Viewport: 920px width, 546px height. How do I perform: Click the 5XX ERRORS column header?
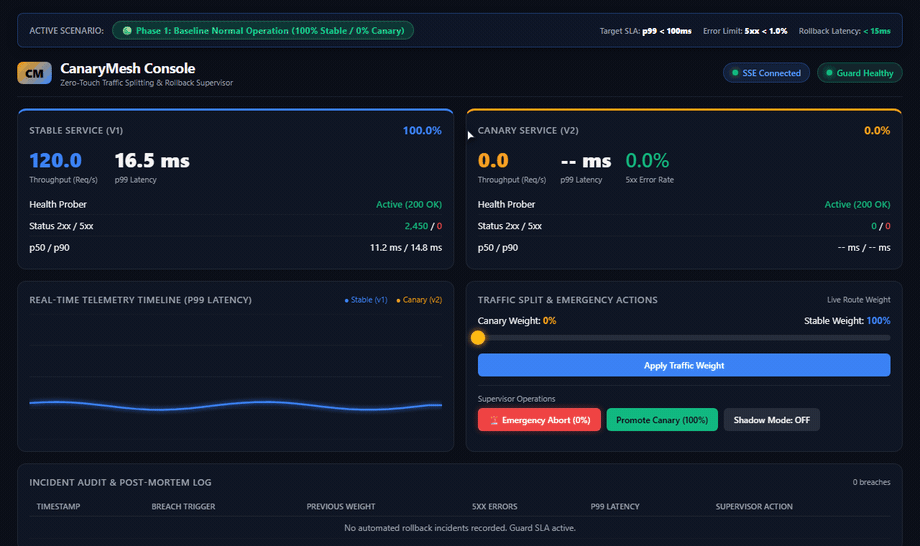pos(495,506)
